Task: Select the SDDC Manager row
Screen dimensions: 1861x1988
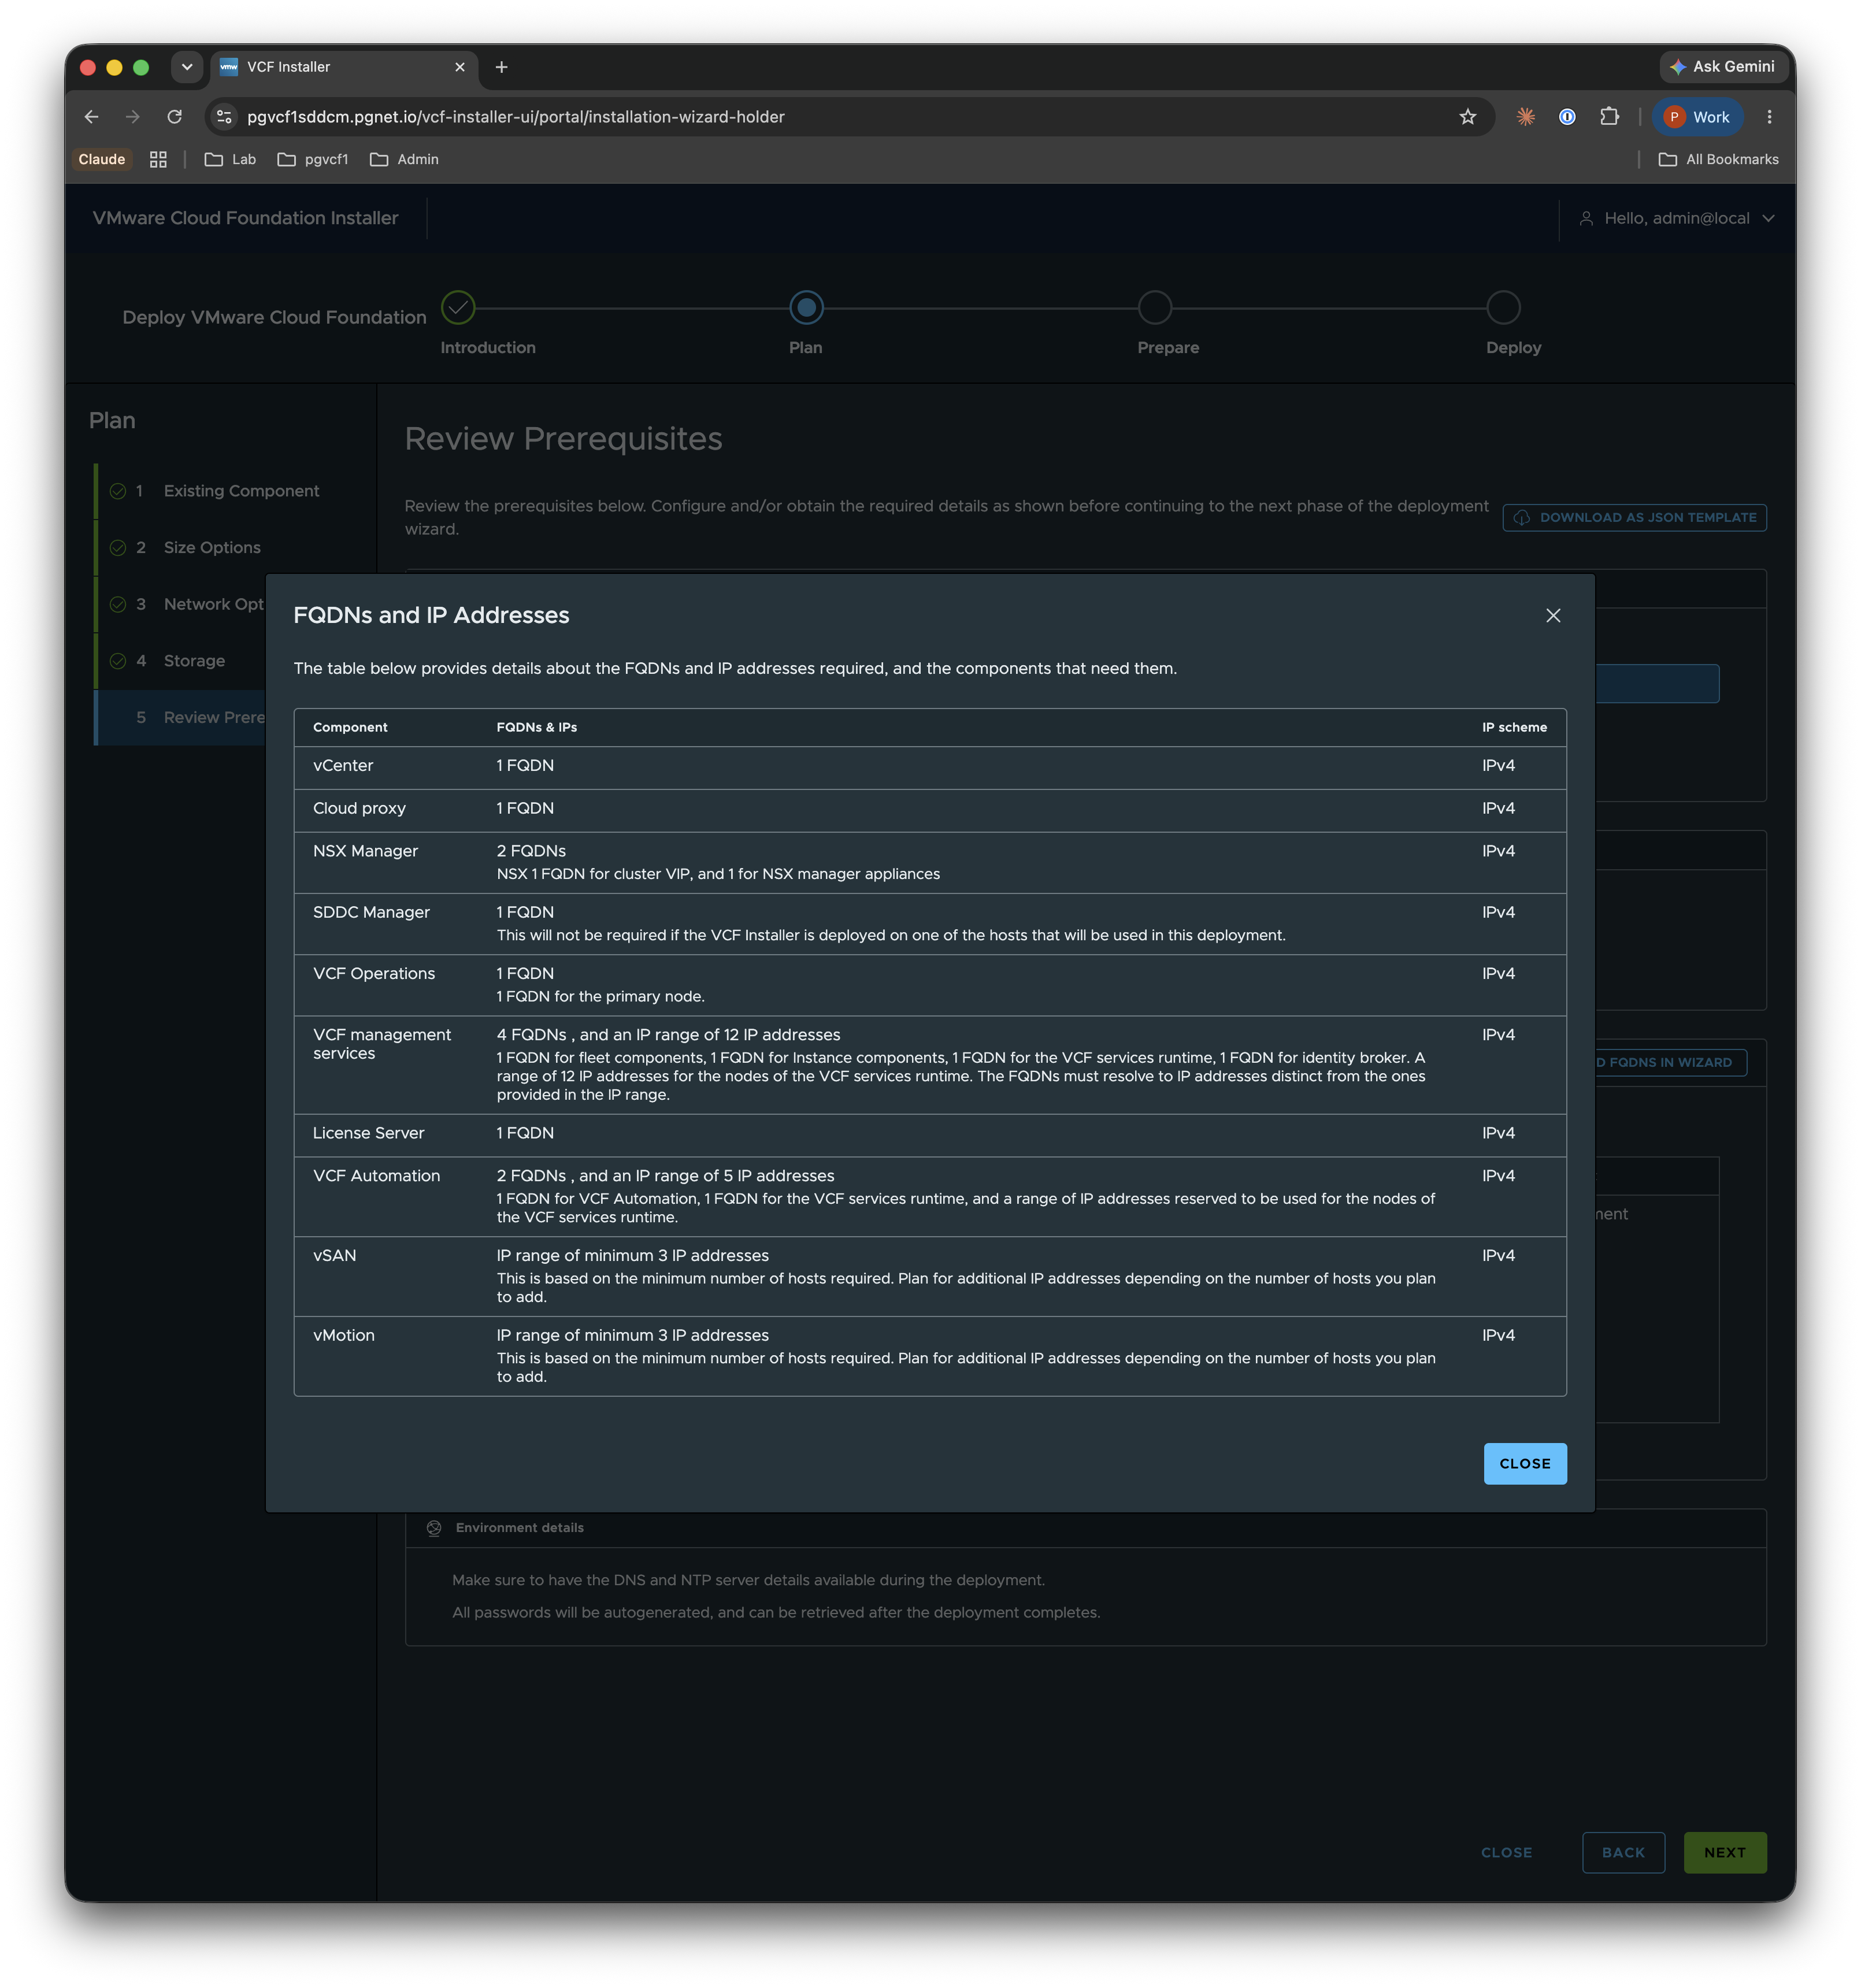Action: tap(929, 923)
